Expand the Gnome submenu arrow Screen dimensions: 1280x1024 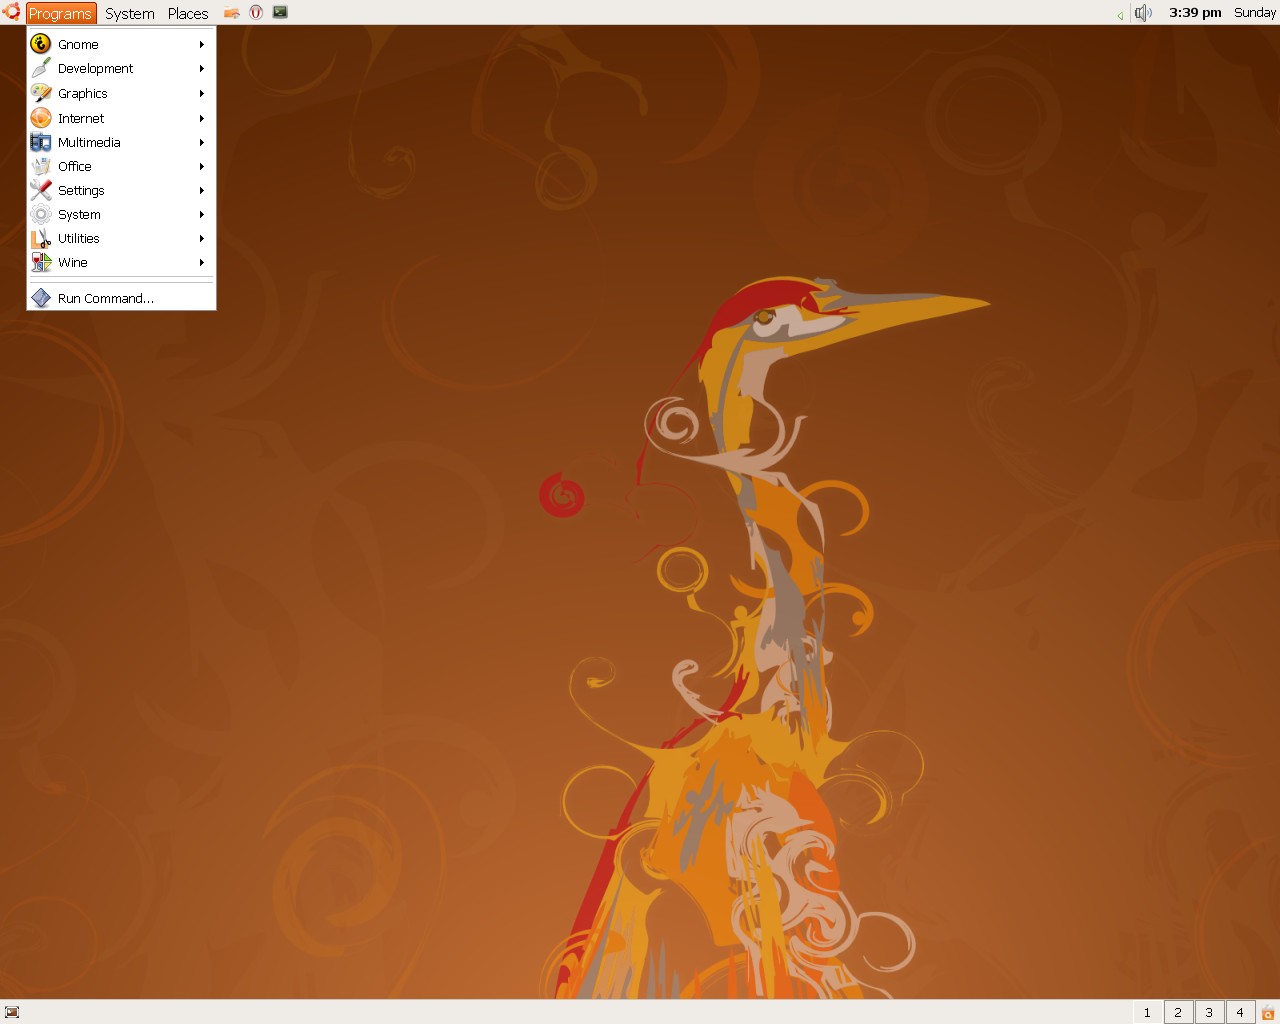[x=202, y=44]
